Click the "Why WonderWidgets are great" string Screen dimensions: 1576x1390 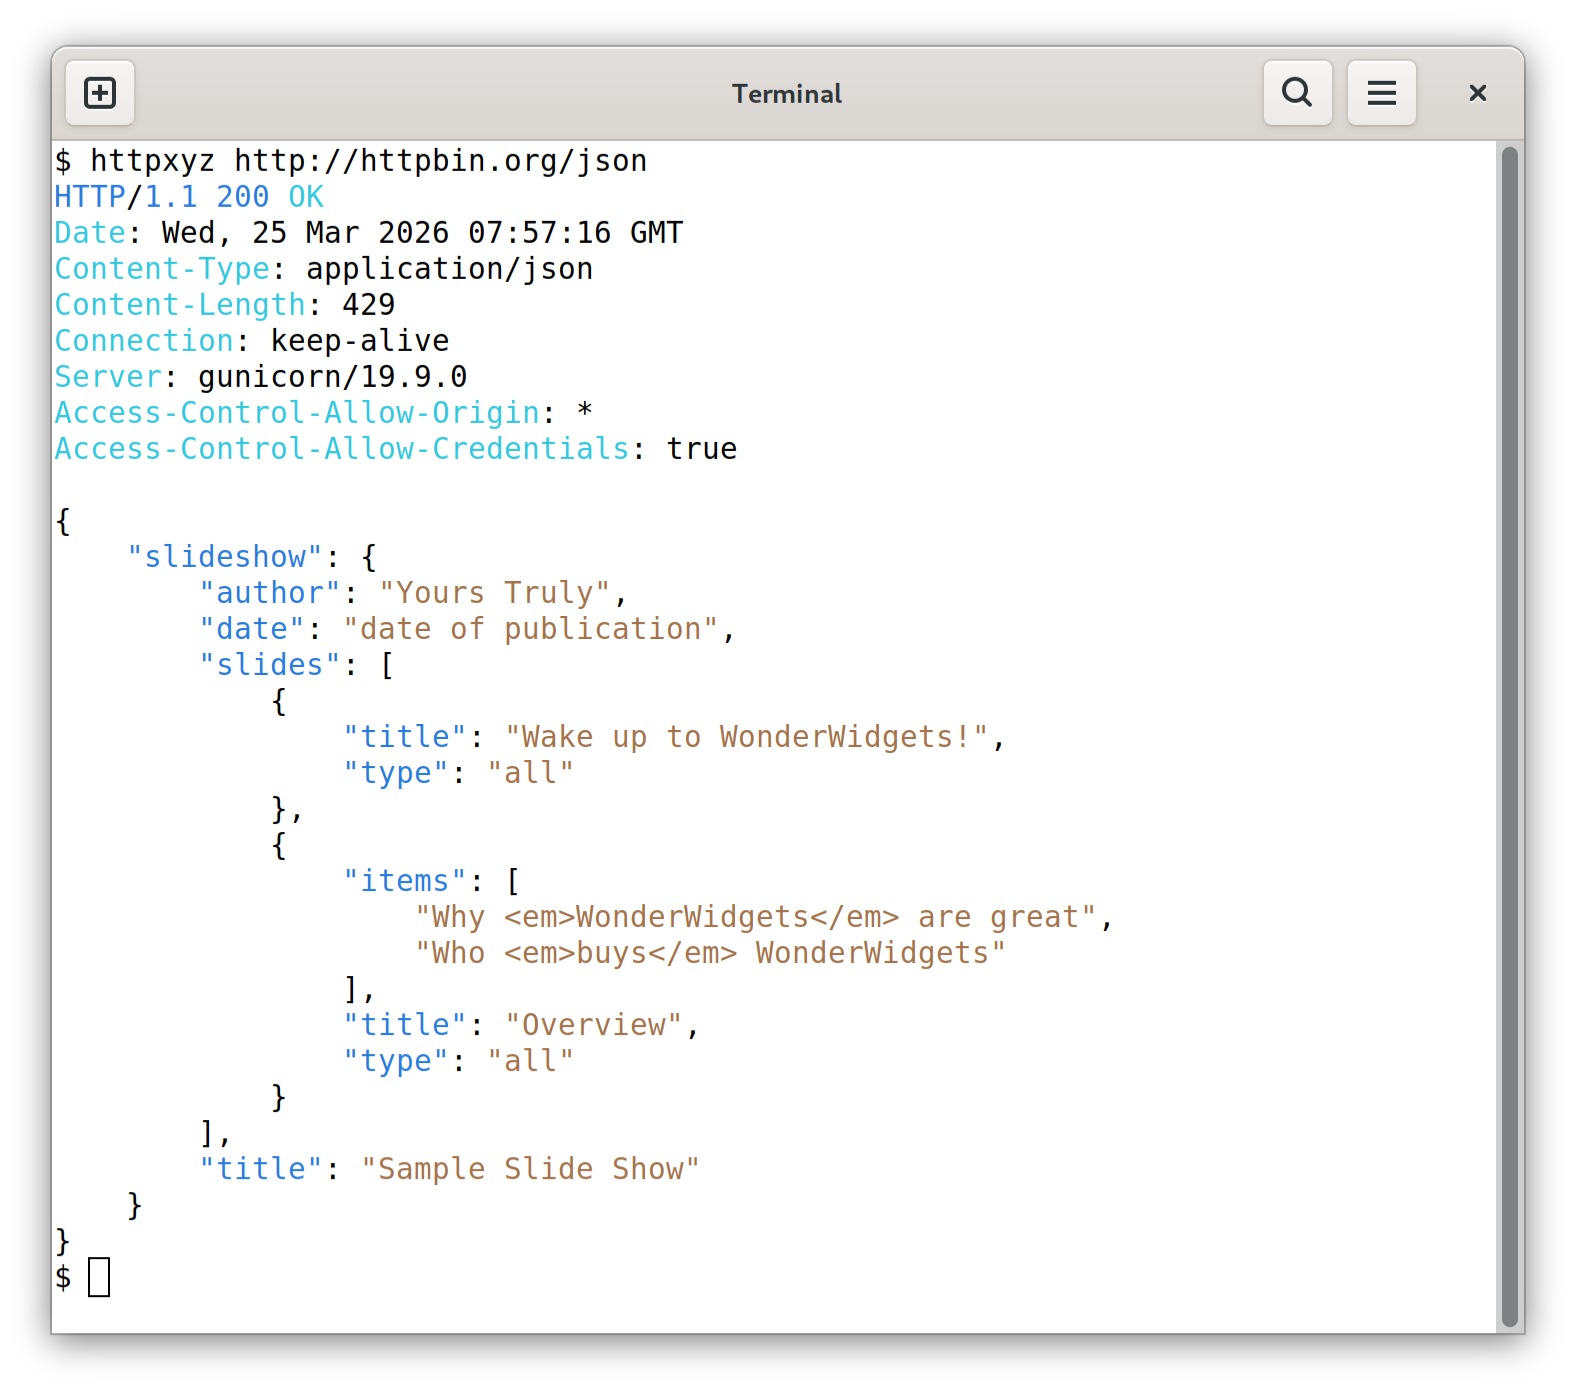[756, 917]
